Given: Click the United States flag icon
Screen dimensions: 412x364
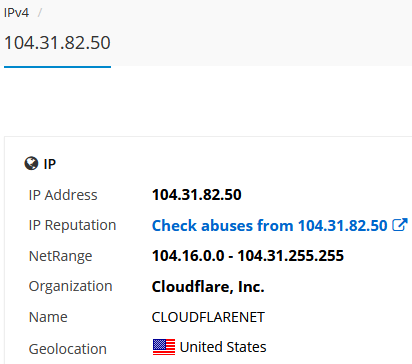Looking at the screenshot, I should [164, 347].
